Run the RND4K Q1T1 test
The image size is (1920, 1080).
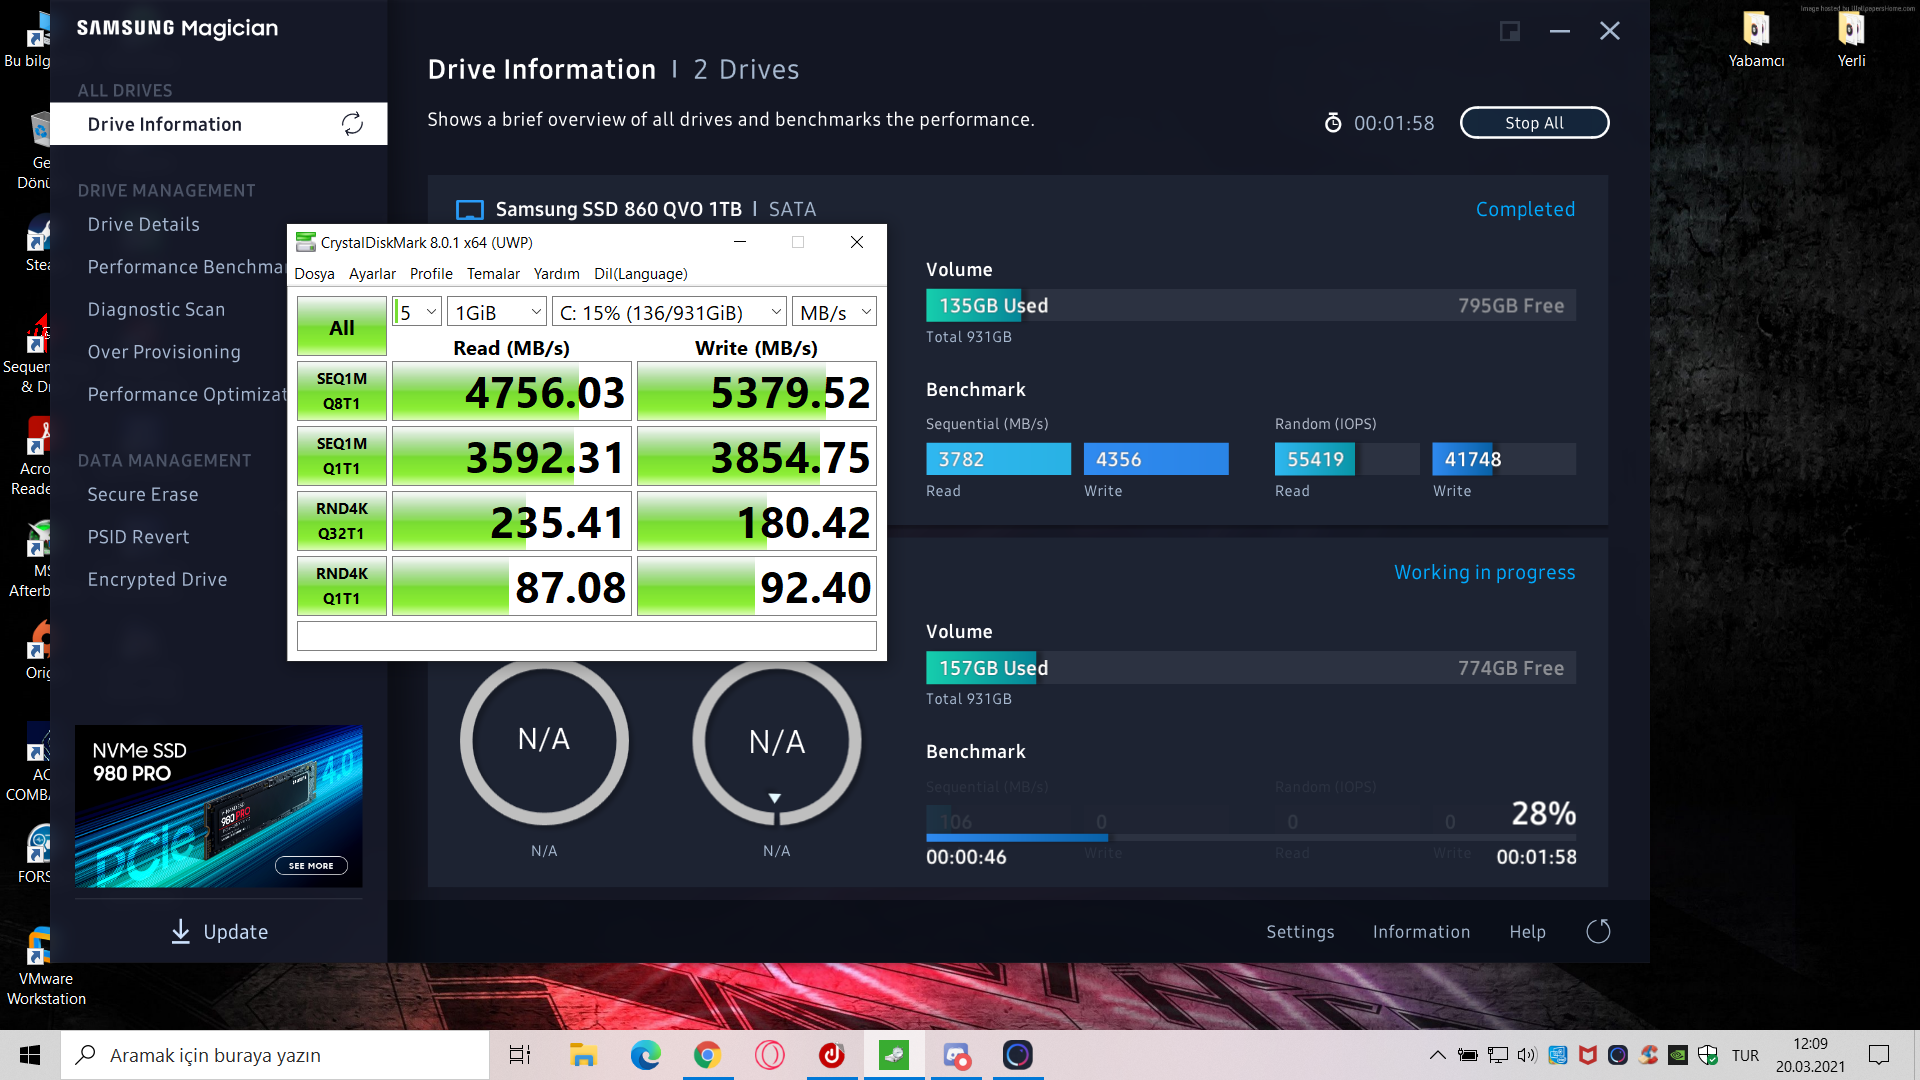coord(341,586)
